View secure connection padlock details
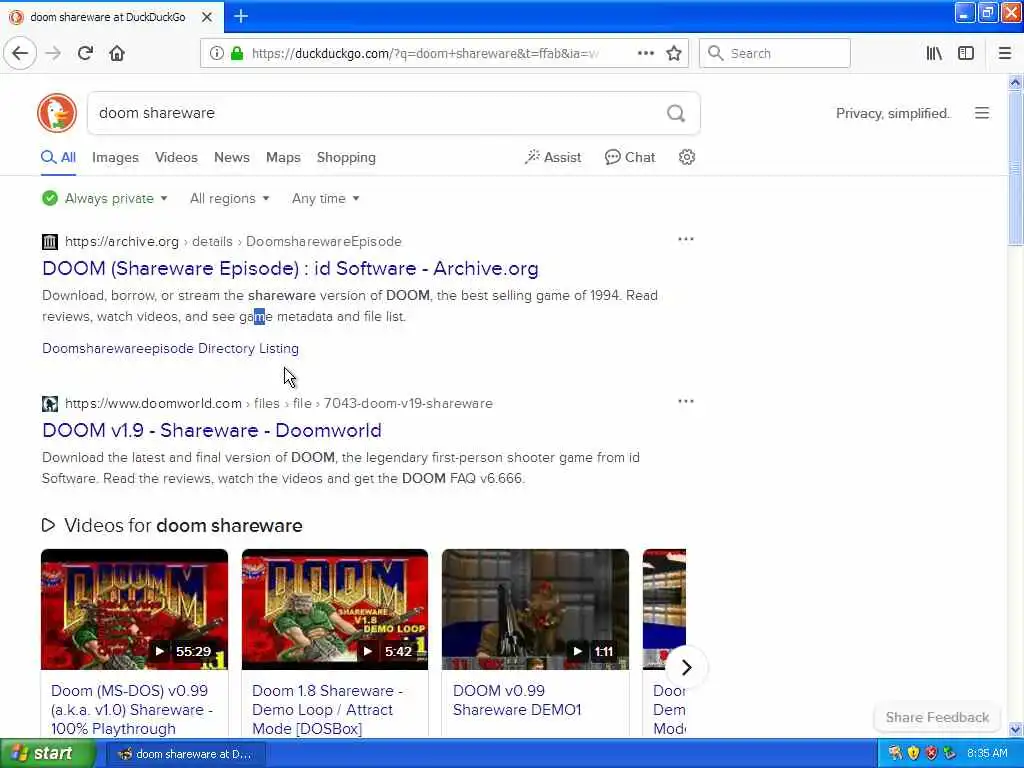Image resolution: width=1024 pixels, height=768 pixels. pos(236,54)
